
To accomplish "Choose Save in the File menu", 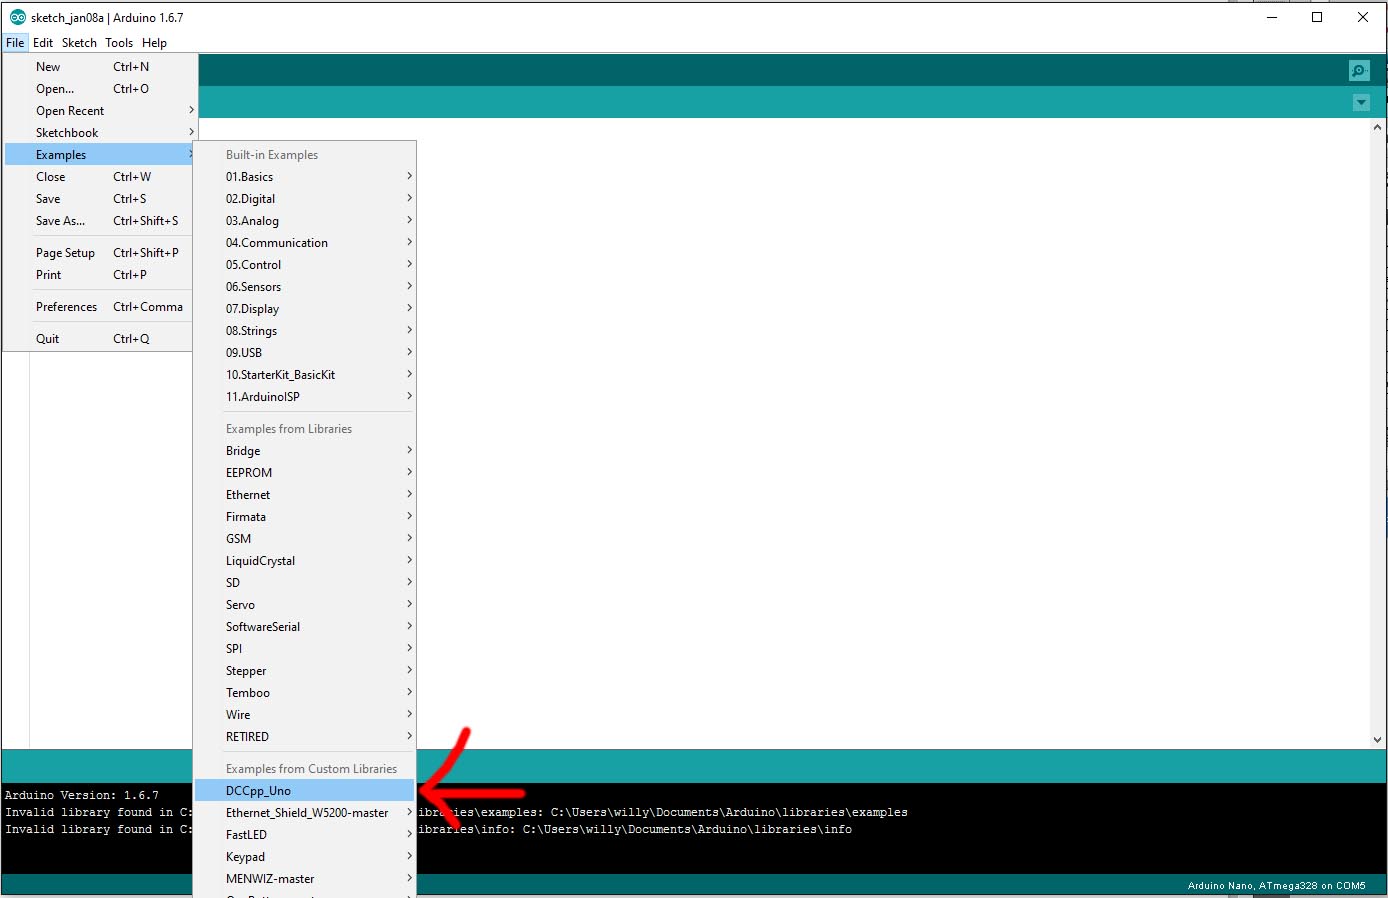I will 100,199.
